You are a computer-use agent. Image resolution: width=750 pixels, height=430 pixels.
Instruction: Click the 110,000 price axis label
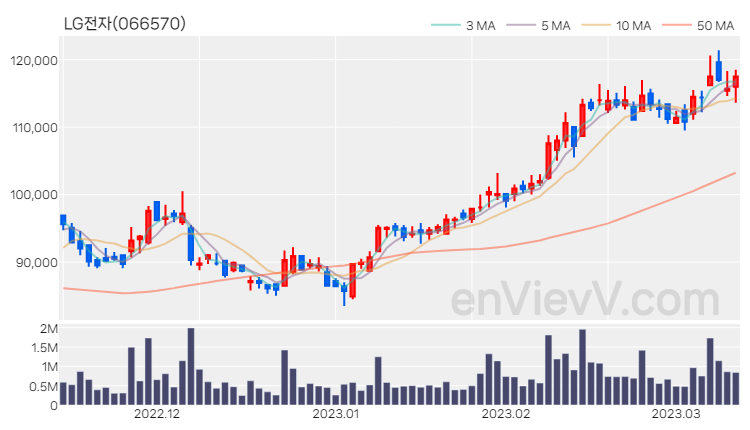(33, 128)
